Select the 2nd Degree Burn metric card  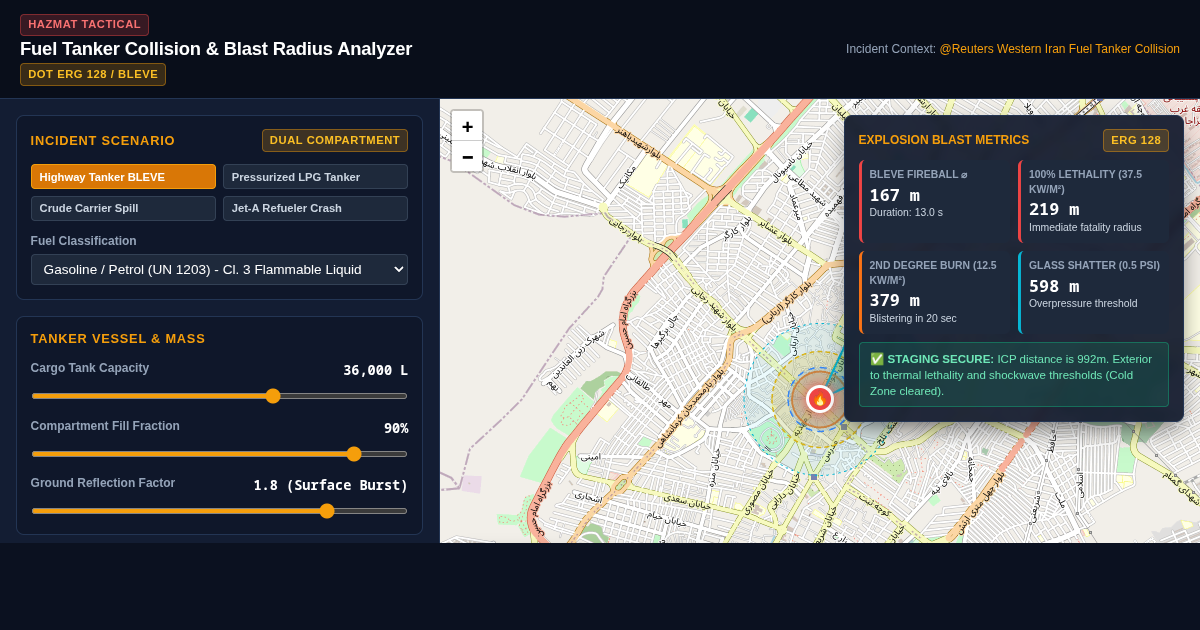point(934,292)
